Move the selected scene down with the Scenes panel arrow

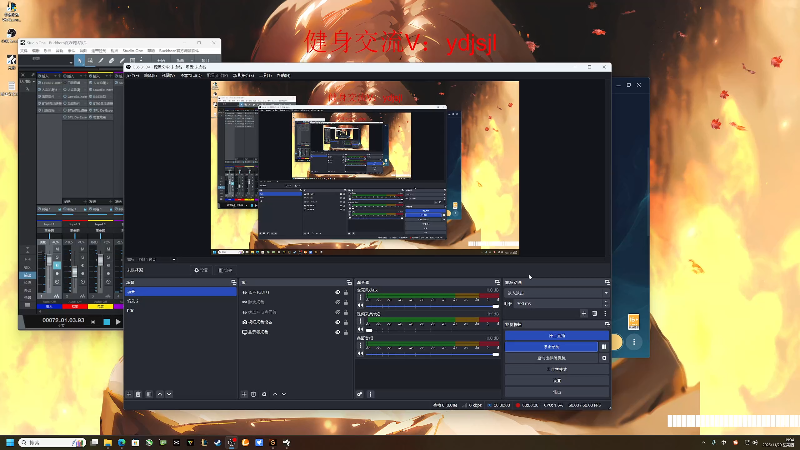[x=169, y=394]
